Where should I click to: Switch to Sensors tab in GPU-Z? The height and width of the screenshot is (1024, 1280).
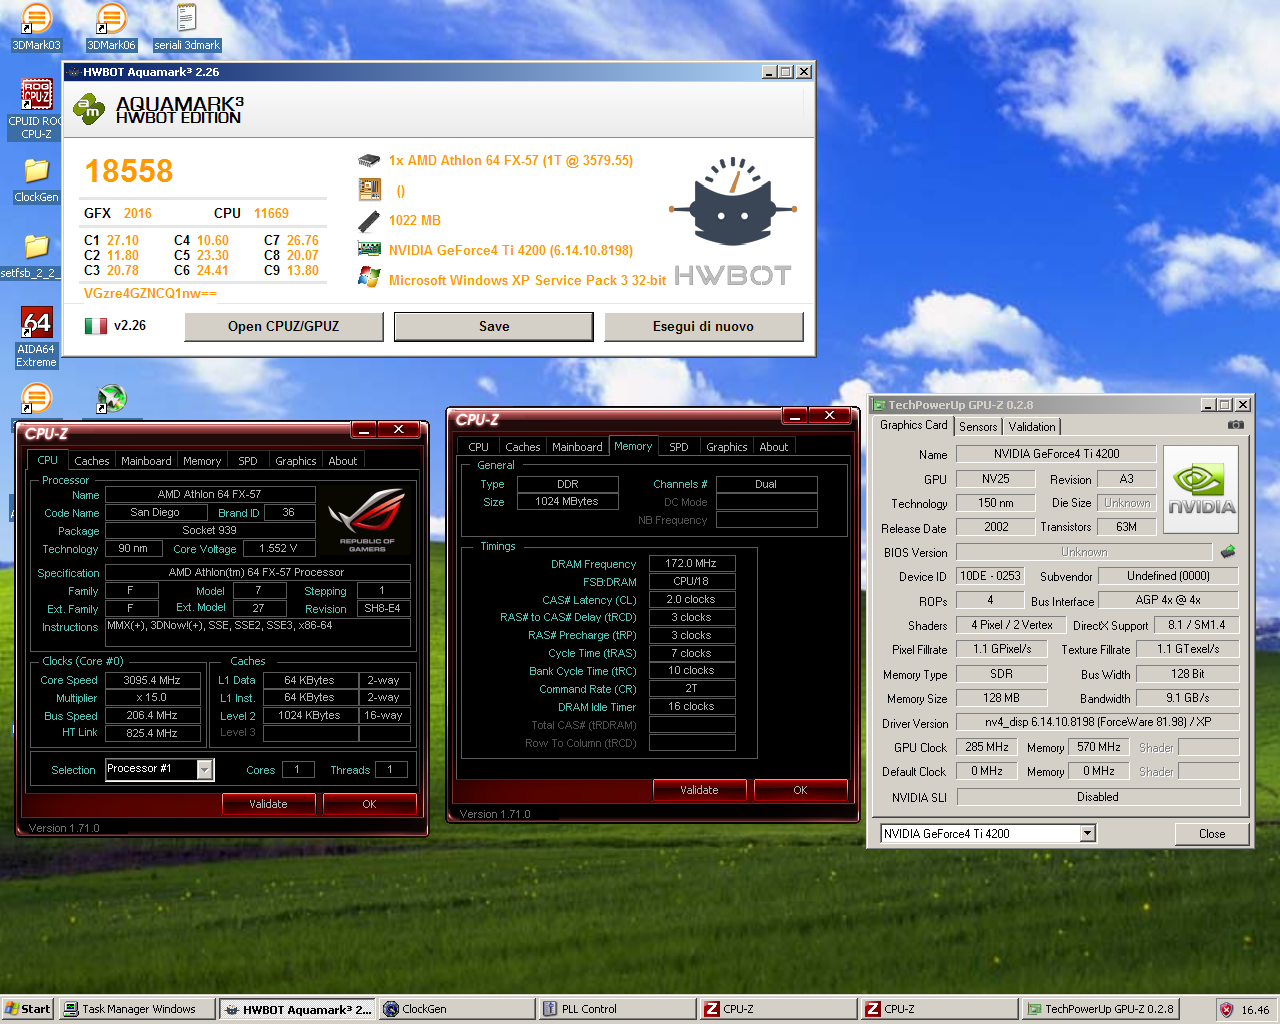pos(978,427)
